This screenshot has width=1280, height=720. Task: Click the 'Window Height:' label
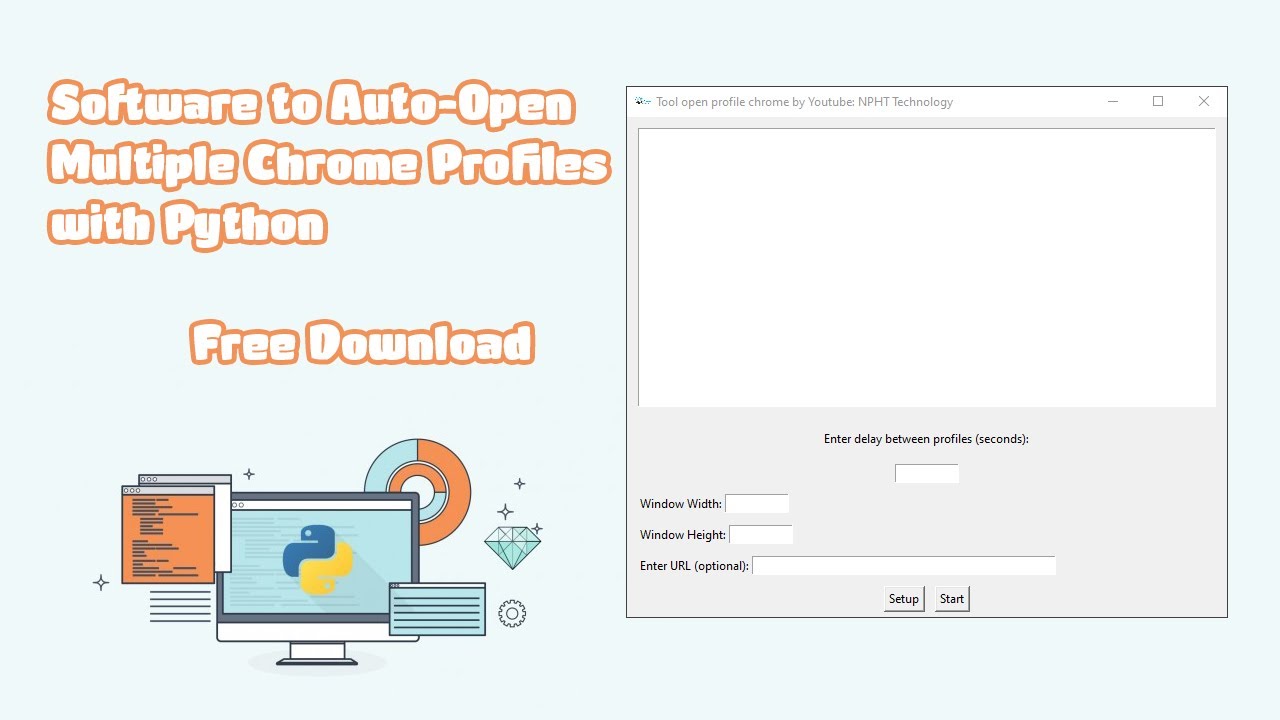click(x=683, y=535)
